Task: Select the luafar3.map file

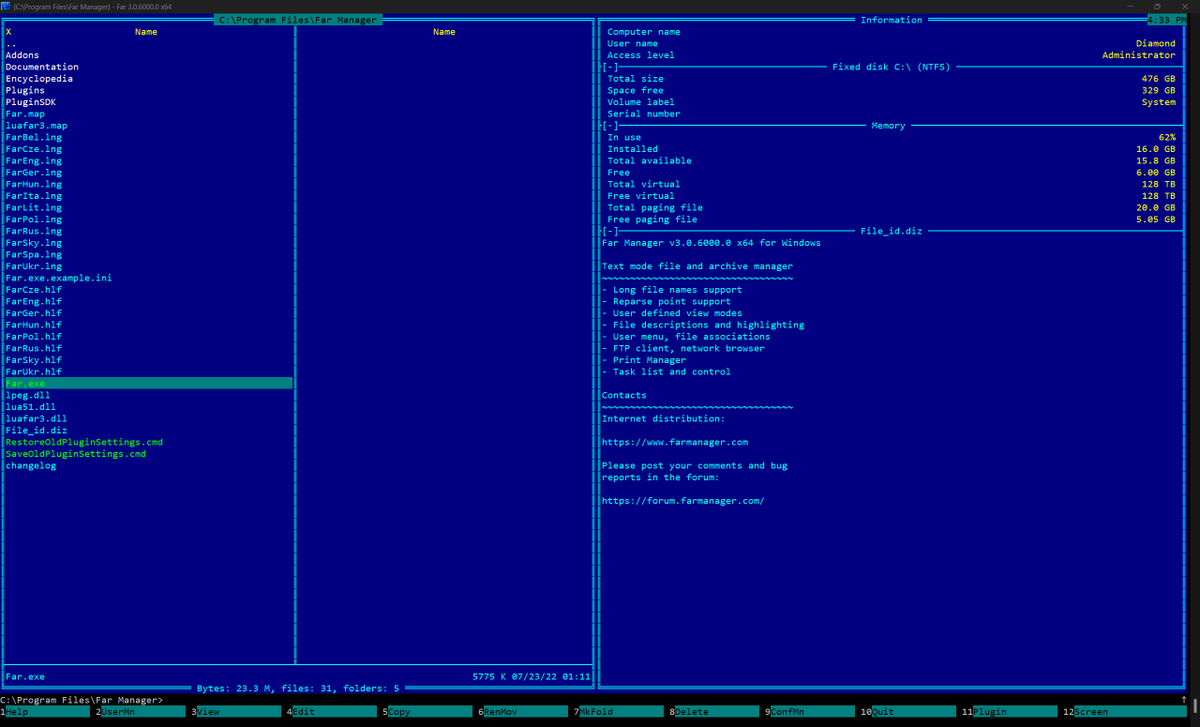Action: pyautogui.click(x=148, y=126)
